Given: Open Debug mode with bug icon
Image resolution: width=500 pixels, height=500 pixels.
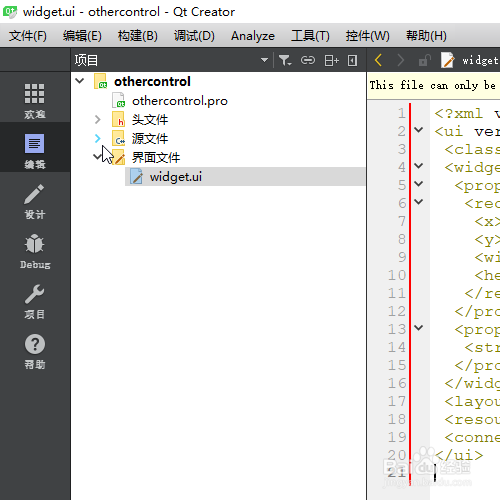Looking at the screenshot, I should tap(35, 251).
